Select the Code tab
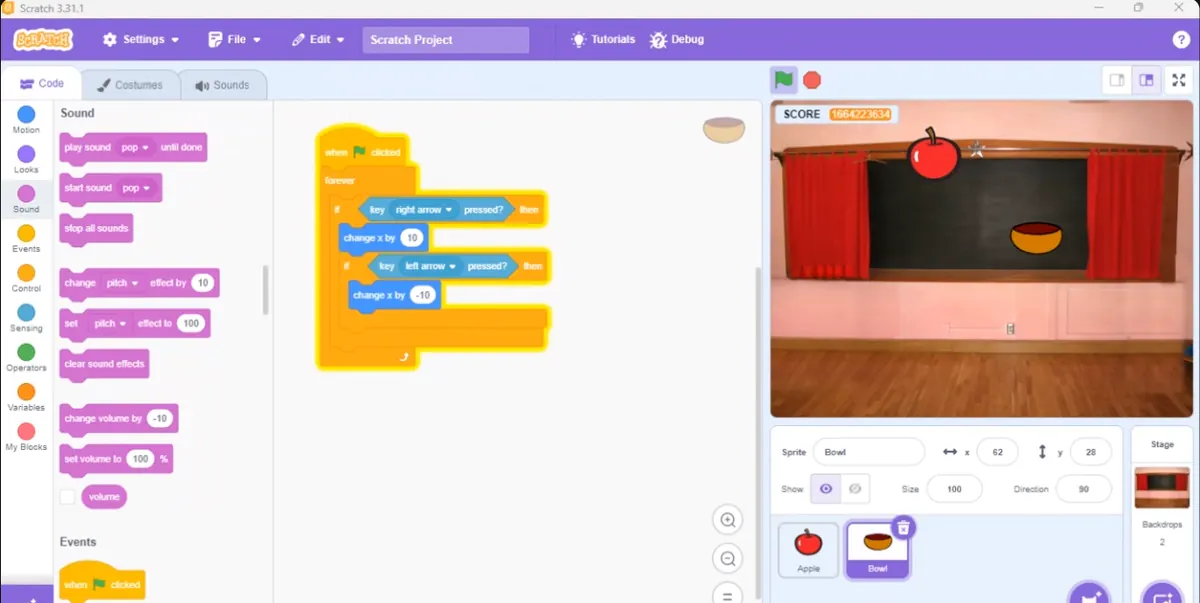This screenshot has height=603, width=1200. (41, 84)
